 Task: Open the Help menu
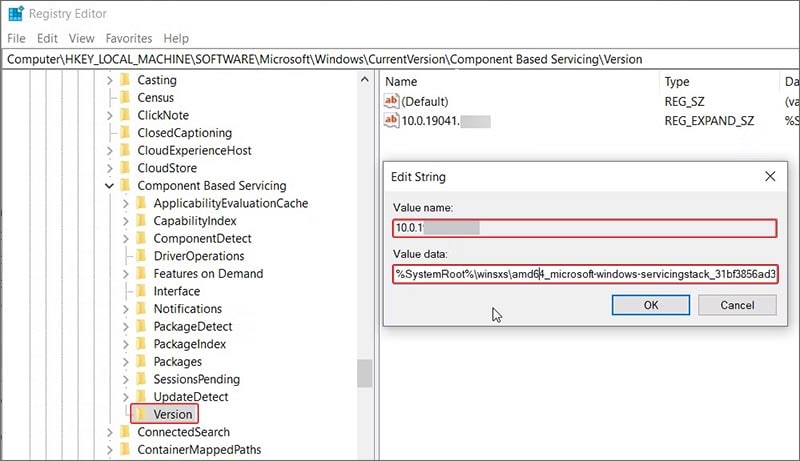(x=176, y=38)
